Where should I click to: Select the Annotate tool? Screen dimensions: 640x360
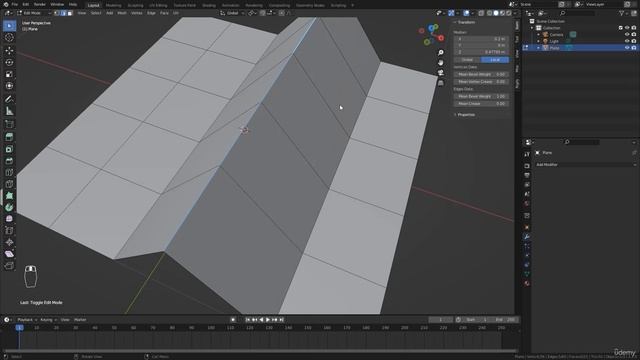point(9,99)
